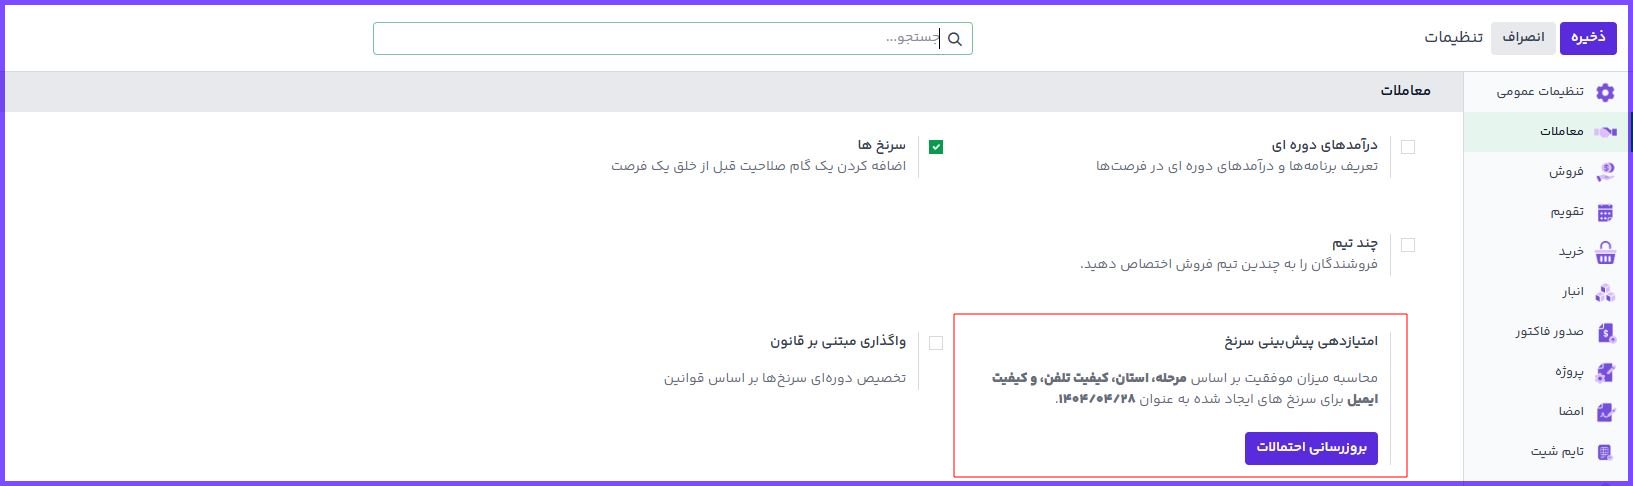Select the فروش menu item label
This screenshot has width=1633, height=486.
(x=1566, y=172)
